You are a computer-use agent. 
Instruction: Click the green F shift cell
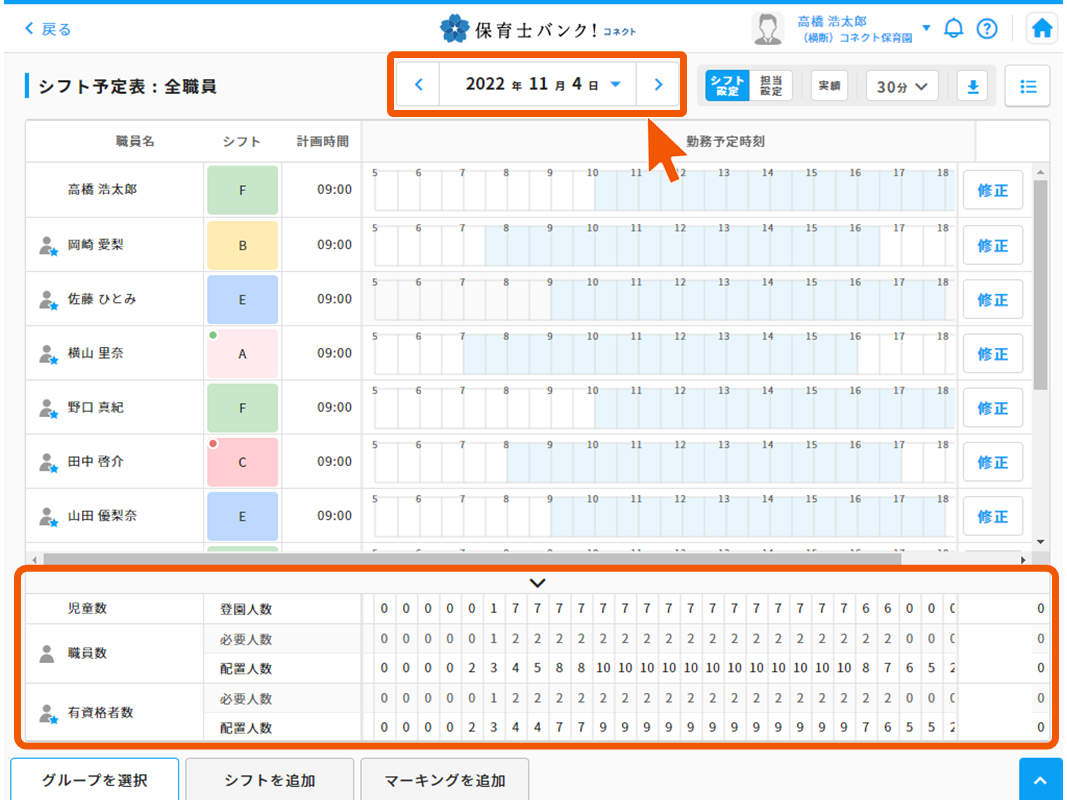242,190
